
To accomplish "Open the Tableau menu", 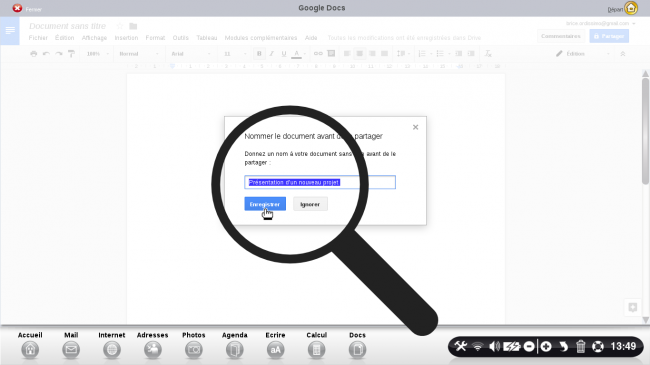I will click(x=207, y=38).
